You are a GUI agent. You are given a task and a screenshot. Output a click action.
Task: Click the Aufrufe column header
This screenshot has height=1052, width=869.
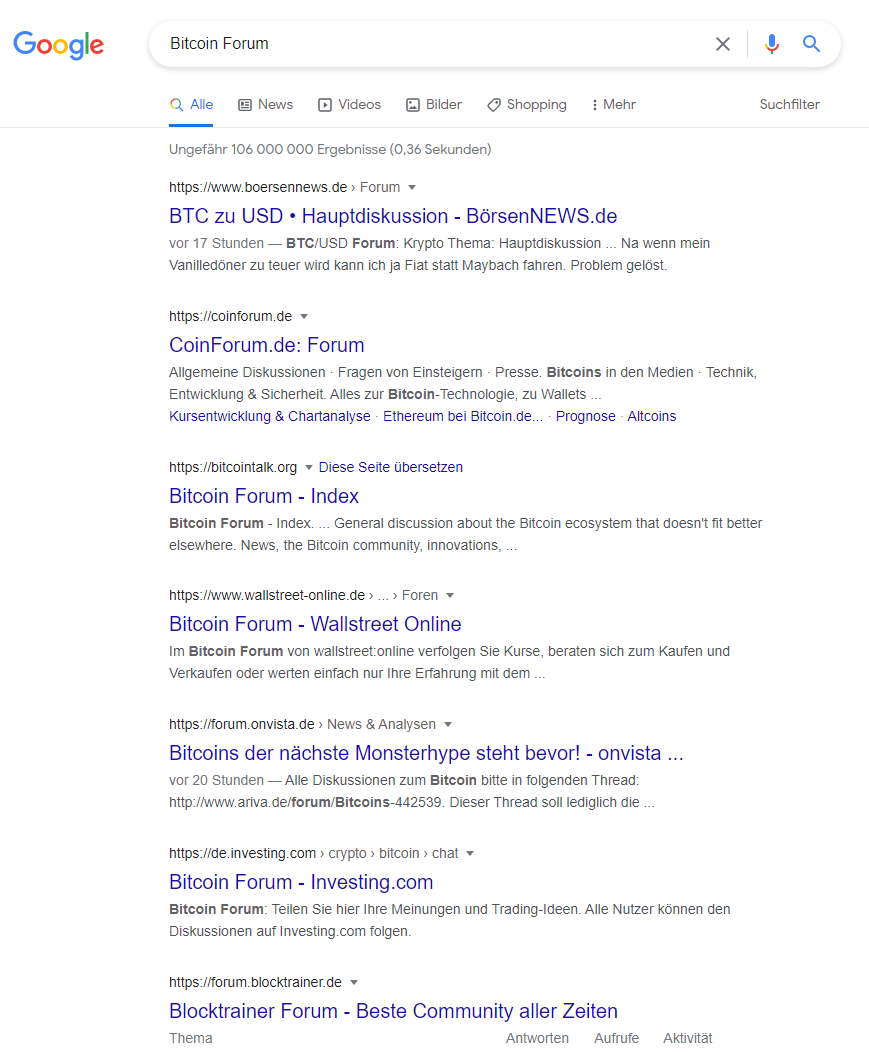coord(616,1038)
